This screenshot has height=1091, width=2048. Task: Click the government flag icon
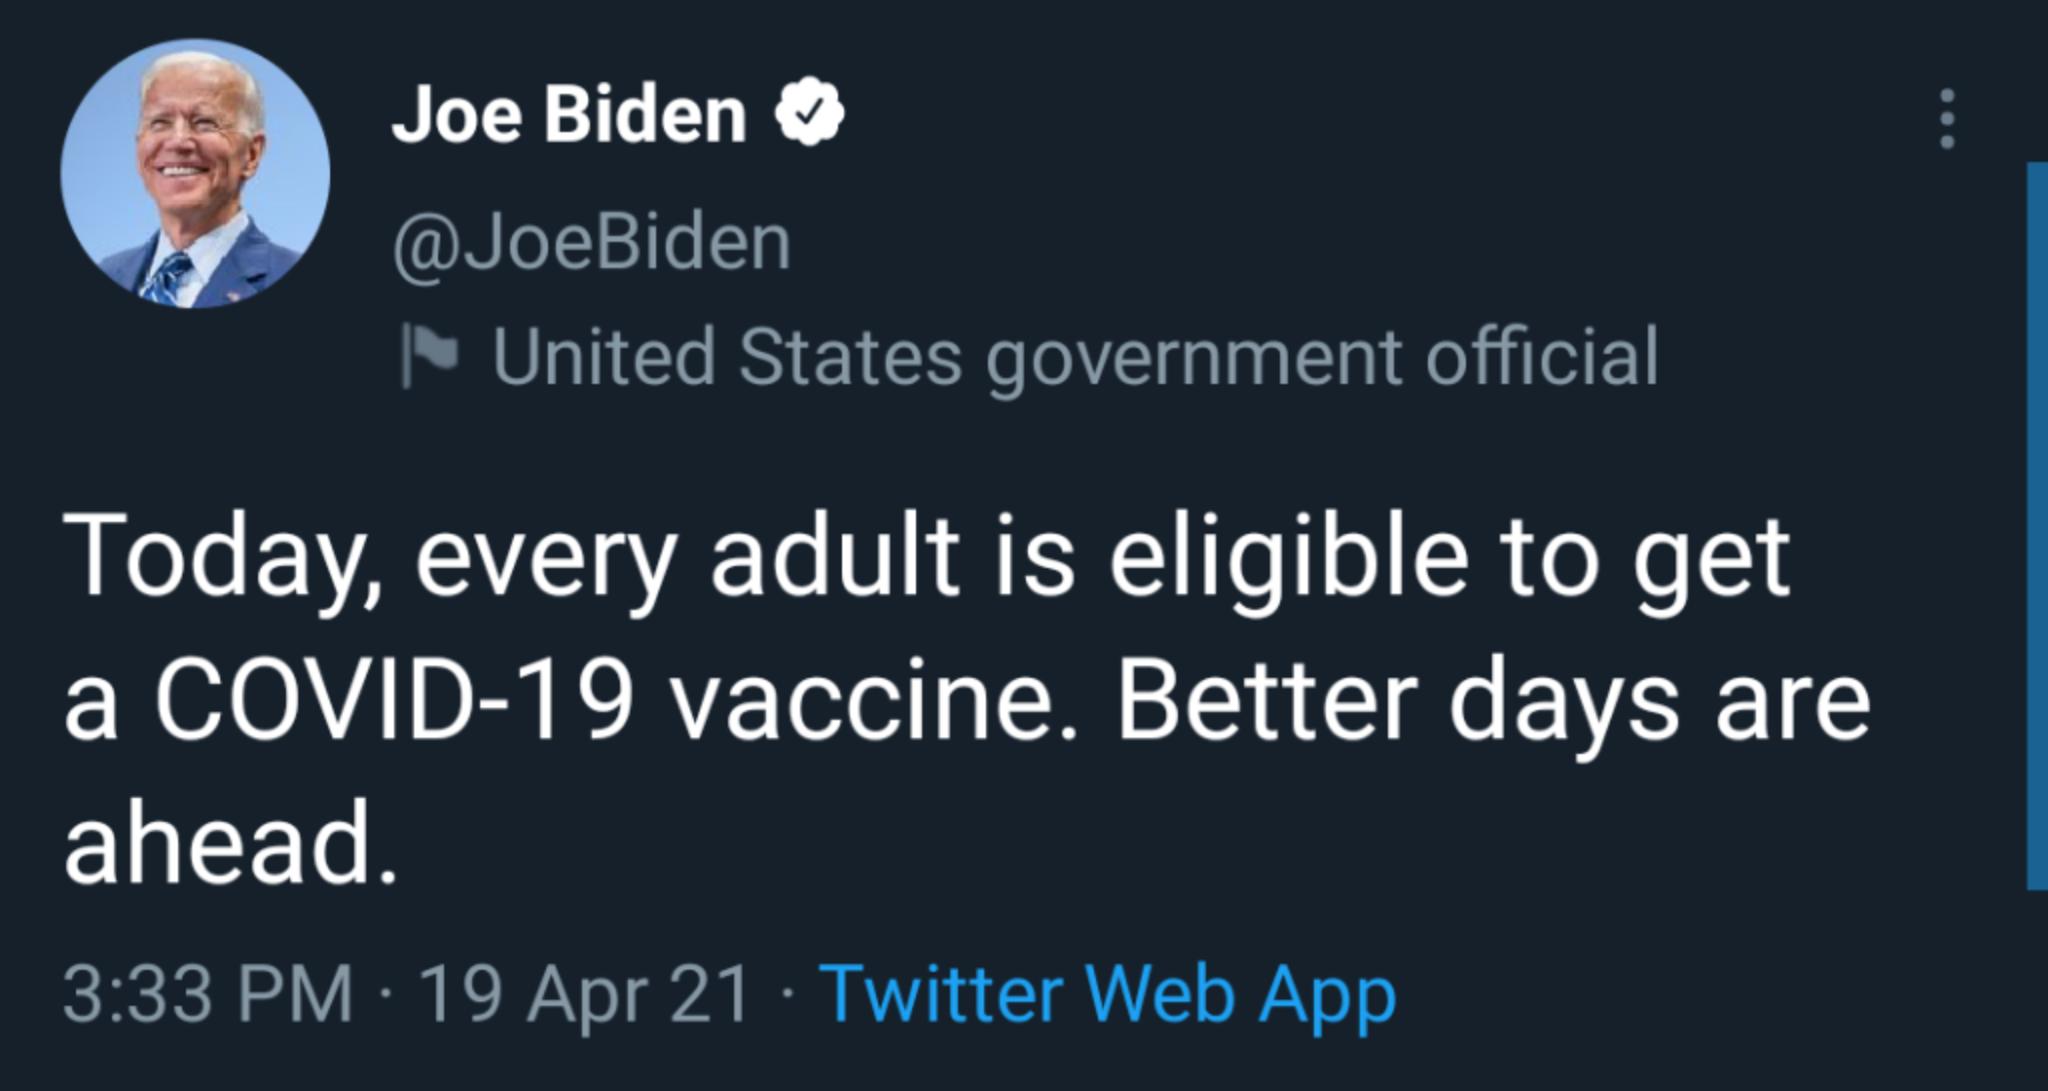[x=428, y=354]
